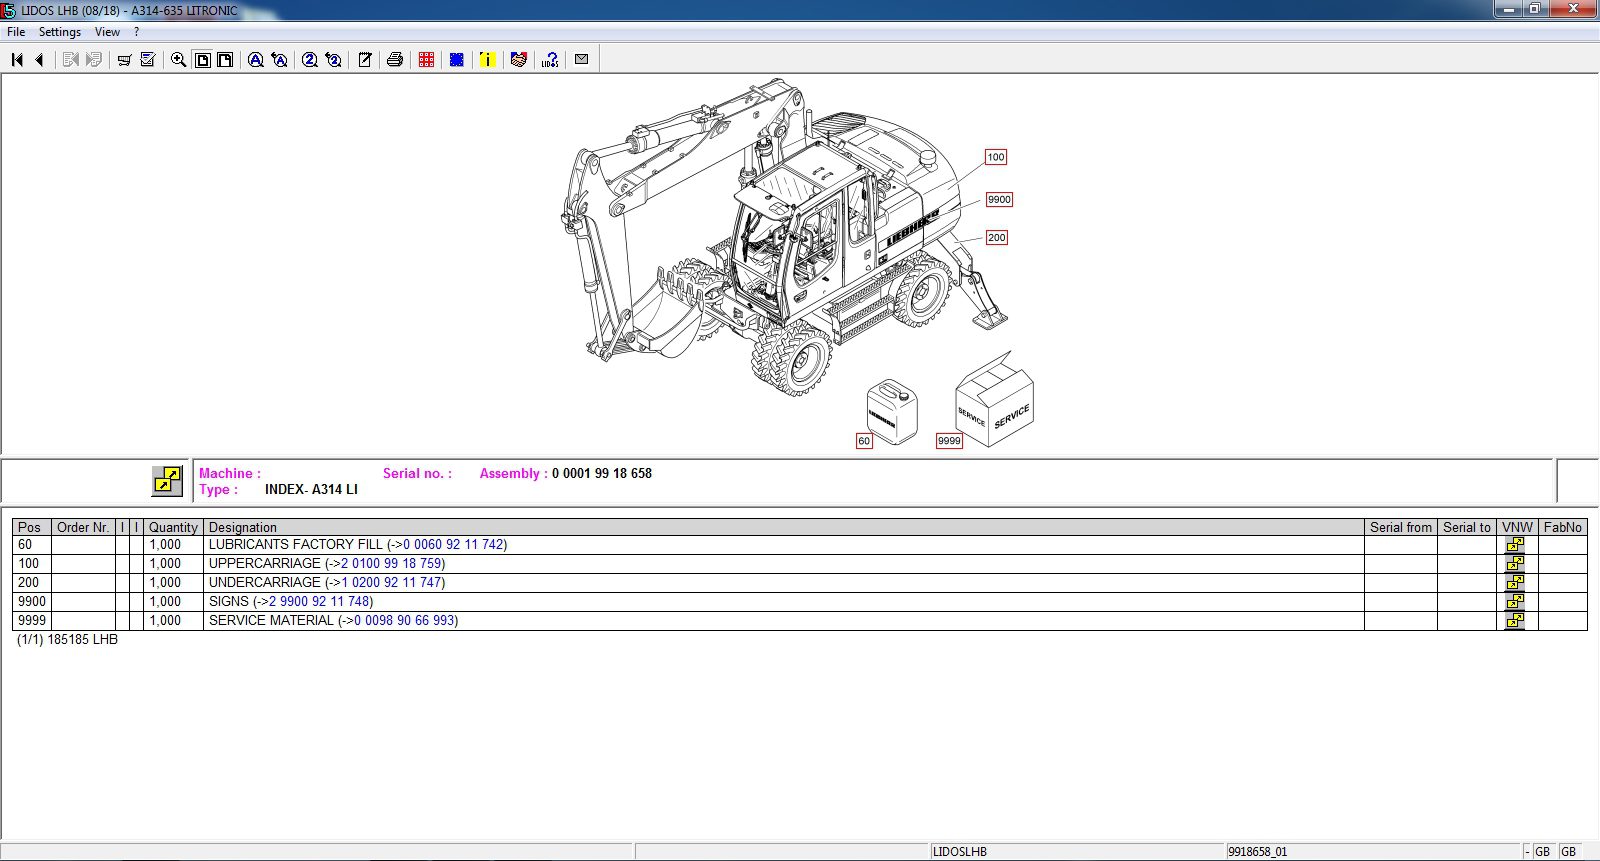This screenshot has height=861, width=1600.
Task: Open VNW icon for UPPERCARRIAGE row
Action: tap(1516, 564)
